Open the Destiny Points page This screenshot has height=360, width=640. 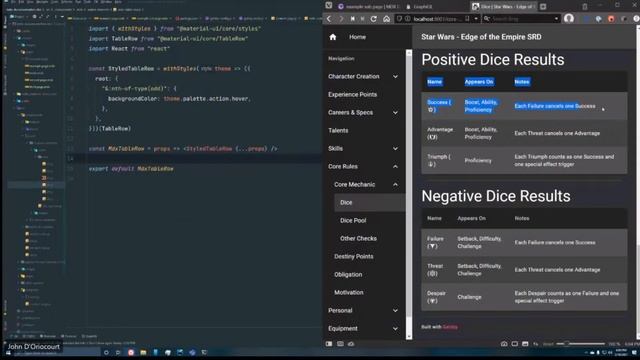[353, 256]
